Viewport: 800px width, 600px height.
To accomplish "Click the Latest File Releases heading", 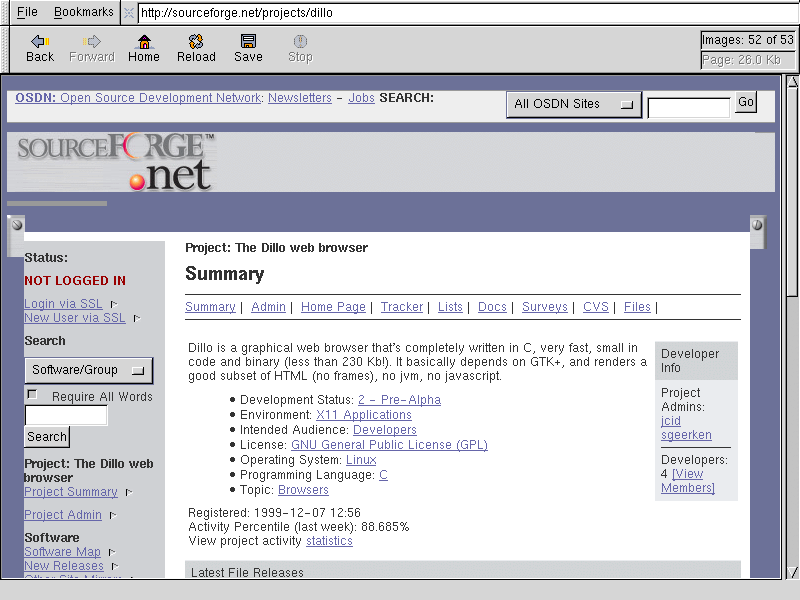I will pyautogui.click(x=247, y=572).
